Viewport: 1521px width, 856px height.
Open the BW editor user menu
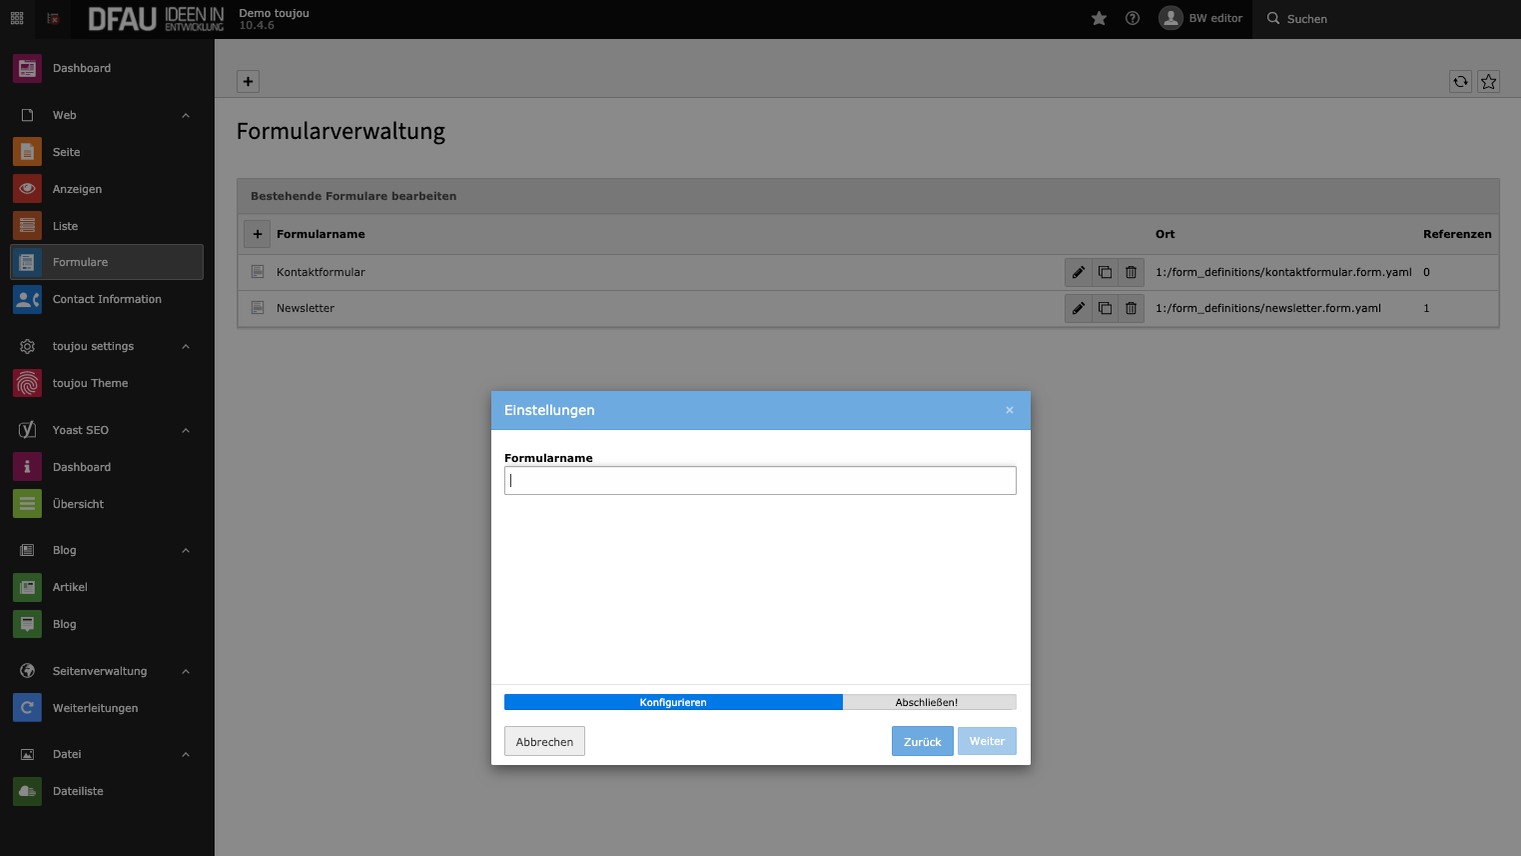(x=1200, y=18)
